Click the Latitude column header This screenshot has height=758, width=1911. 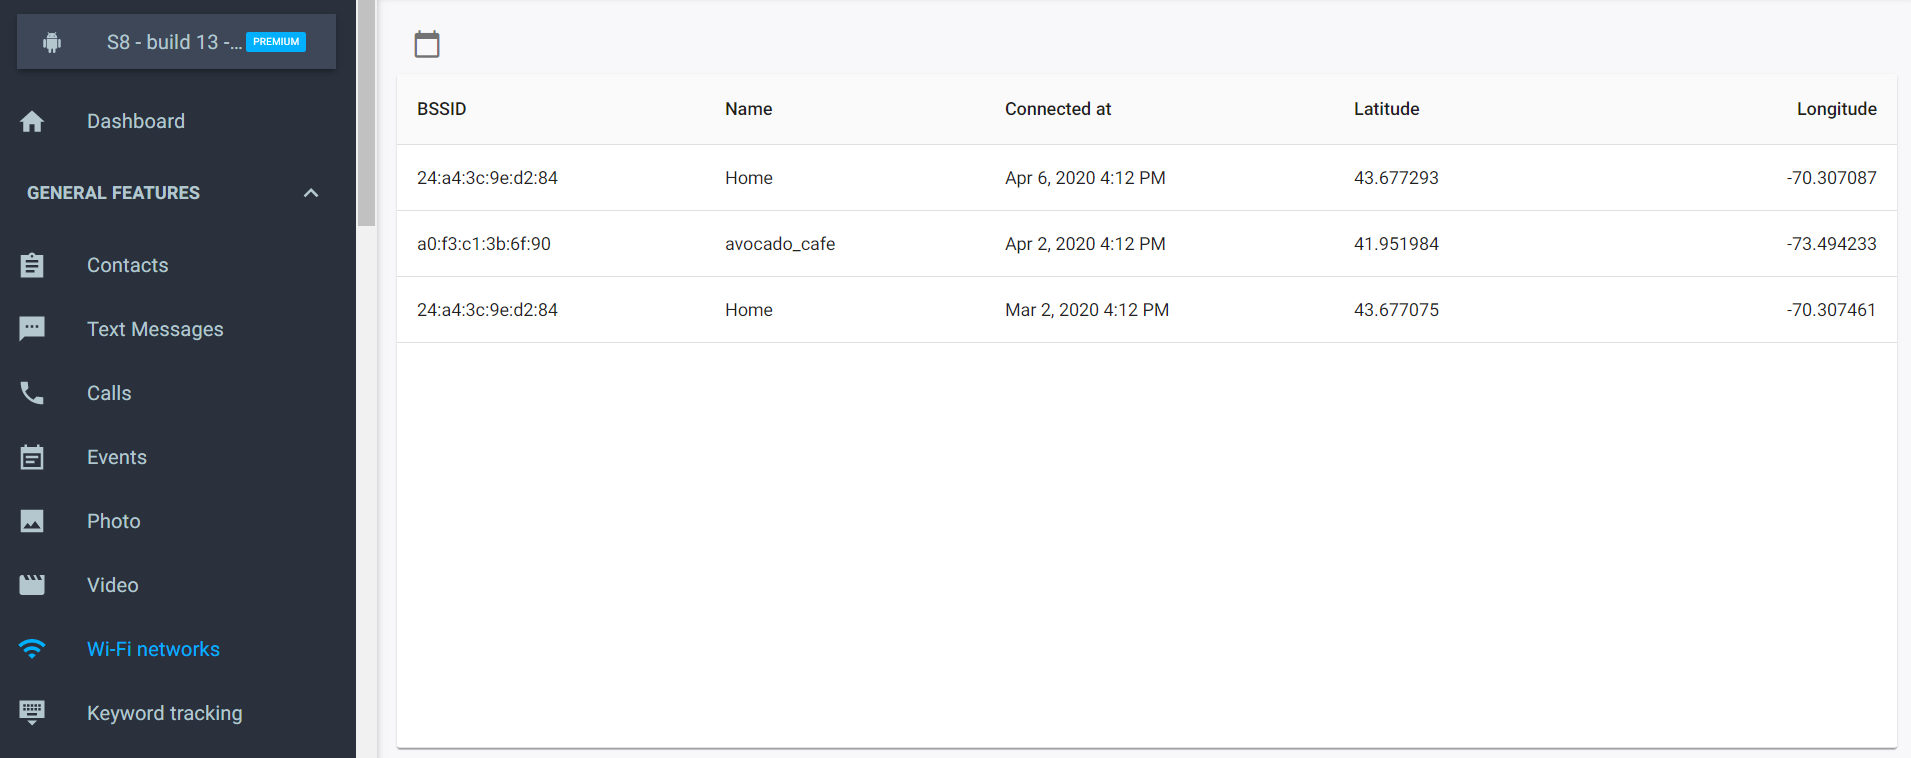[1387, 109]
